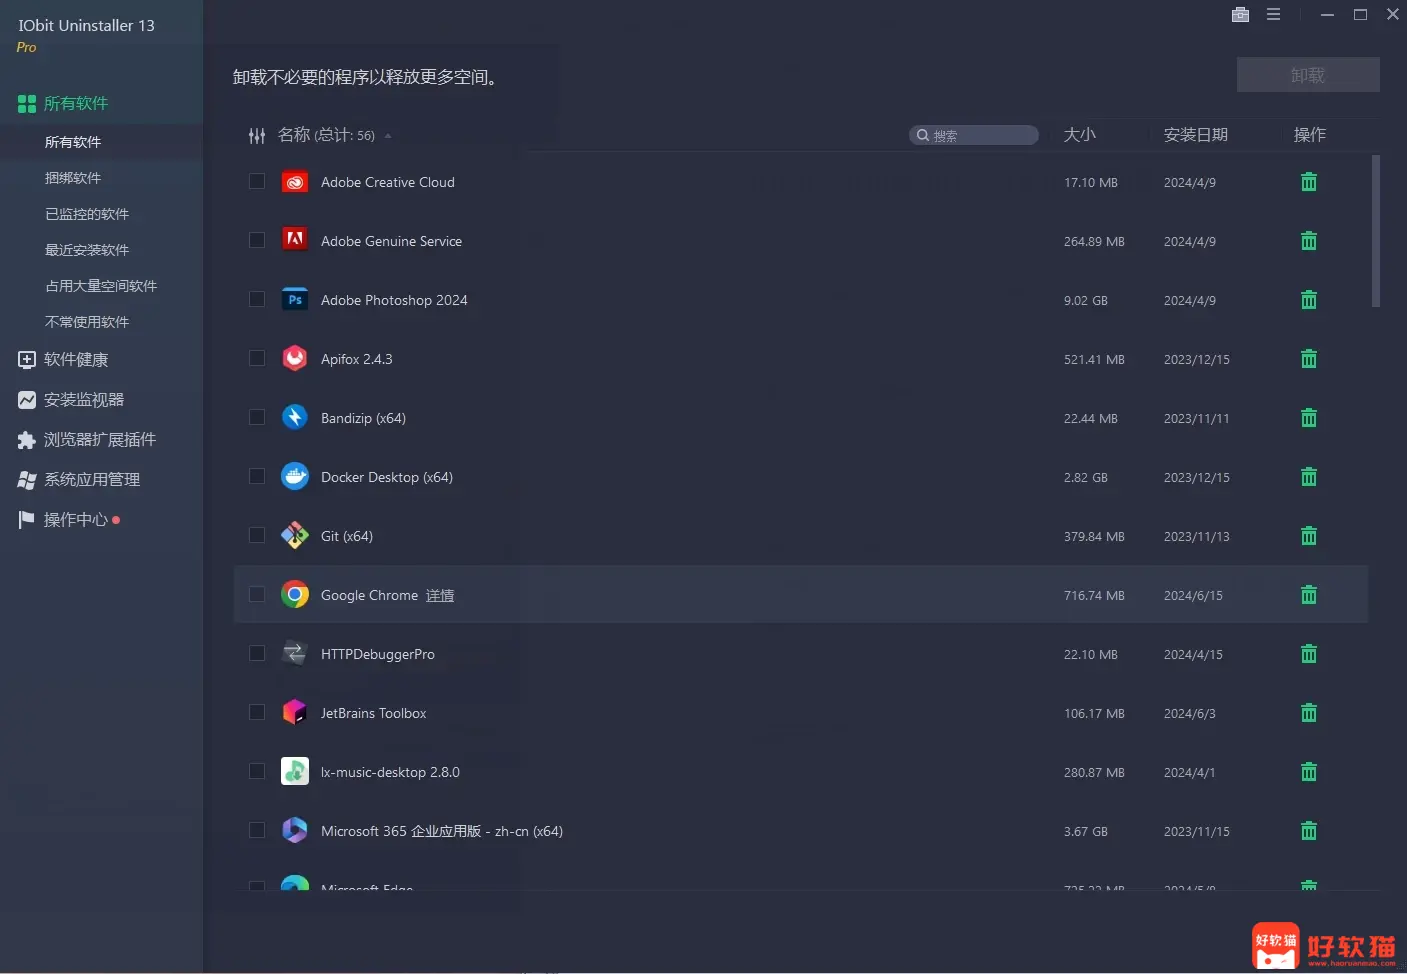Click the trash icon for Adobe Creative Cloud
The height and width of the screenshot is (974, 1407).
pyautogui.click(x=1308, y=182)
